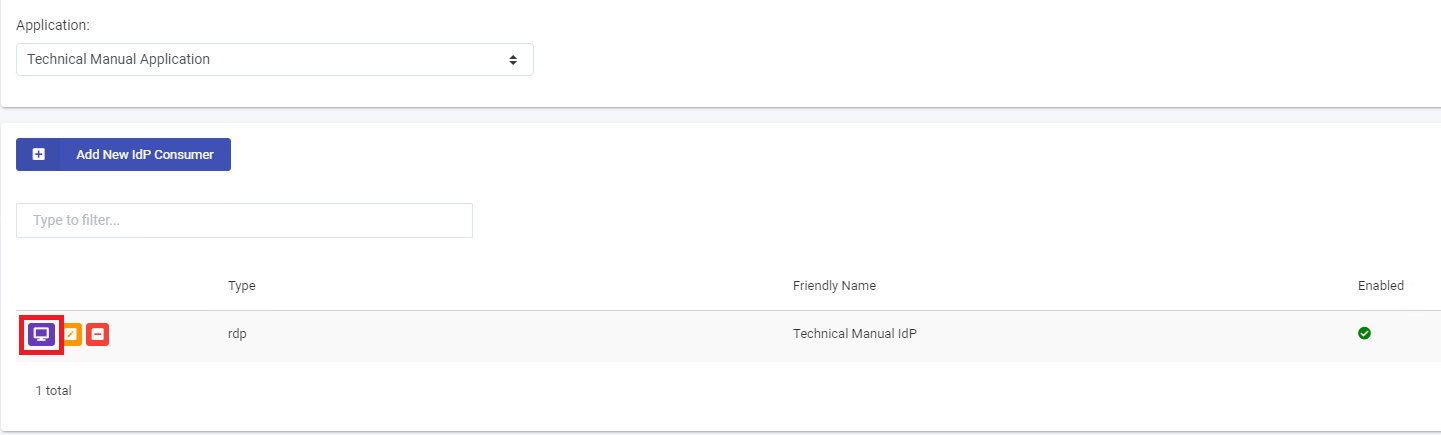
Task: Click the 'Application:' label
Action: [53, 25]
